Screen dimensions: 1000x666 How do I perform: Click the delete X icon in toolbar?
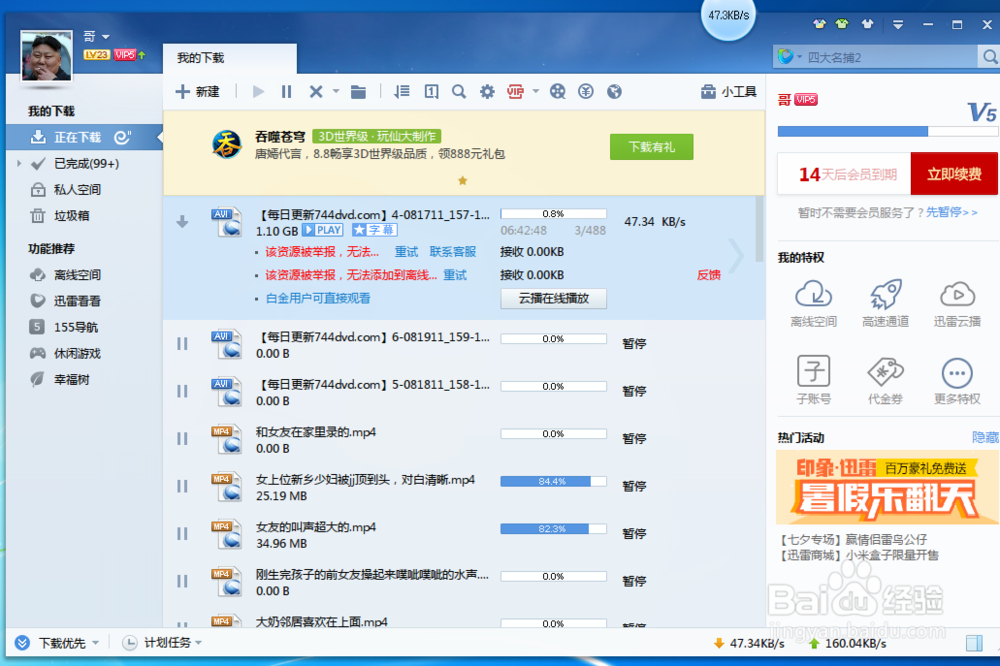(316, 92)
